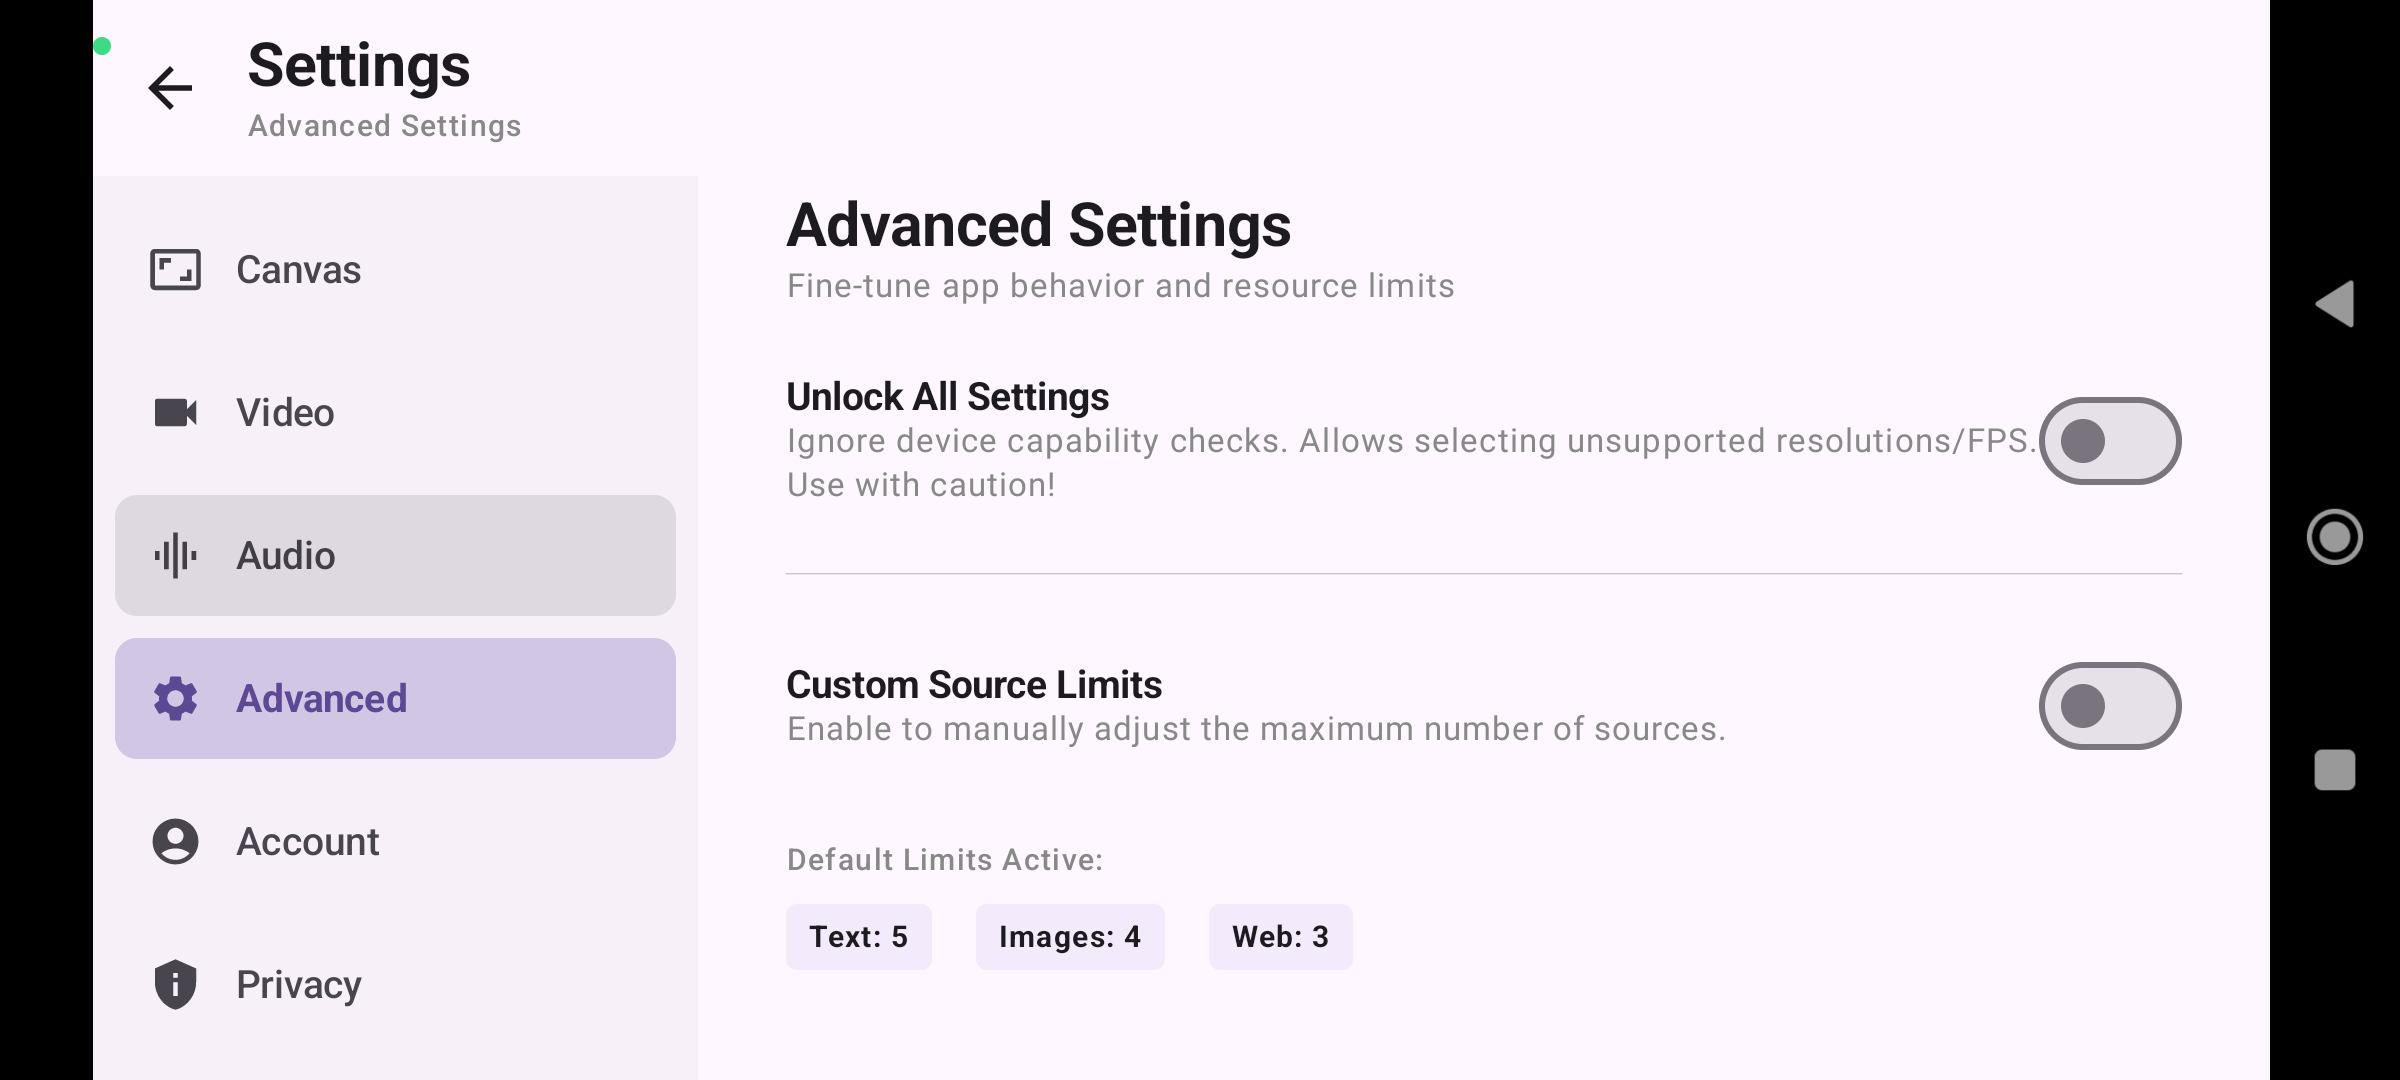2400x1080 pixels.
Task: Select the Privacy menu label
Action: pyautogui.click(x=298, y=985)
